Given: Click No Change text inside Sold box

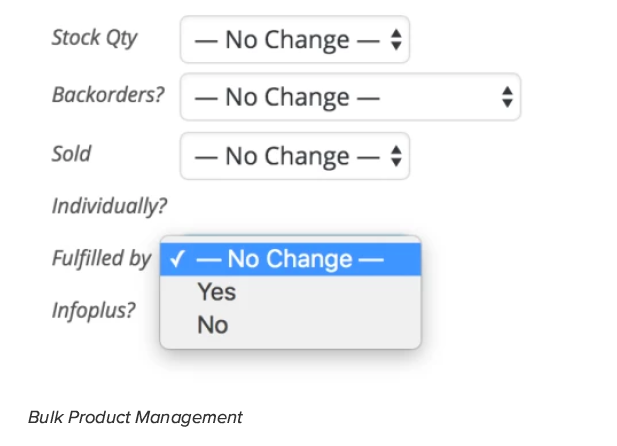Looking at the screenshot, I should click(x=287, y=156).
